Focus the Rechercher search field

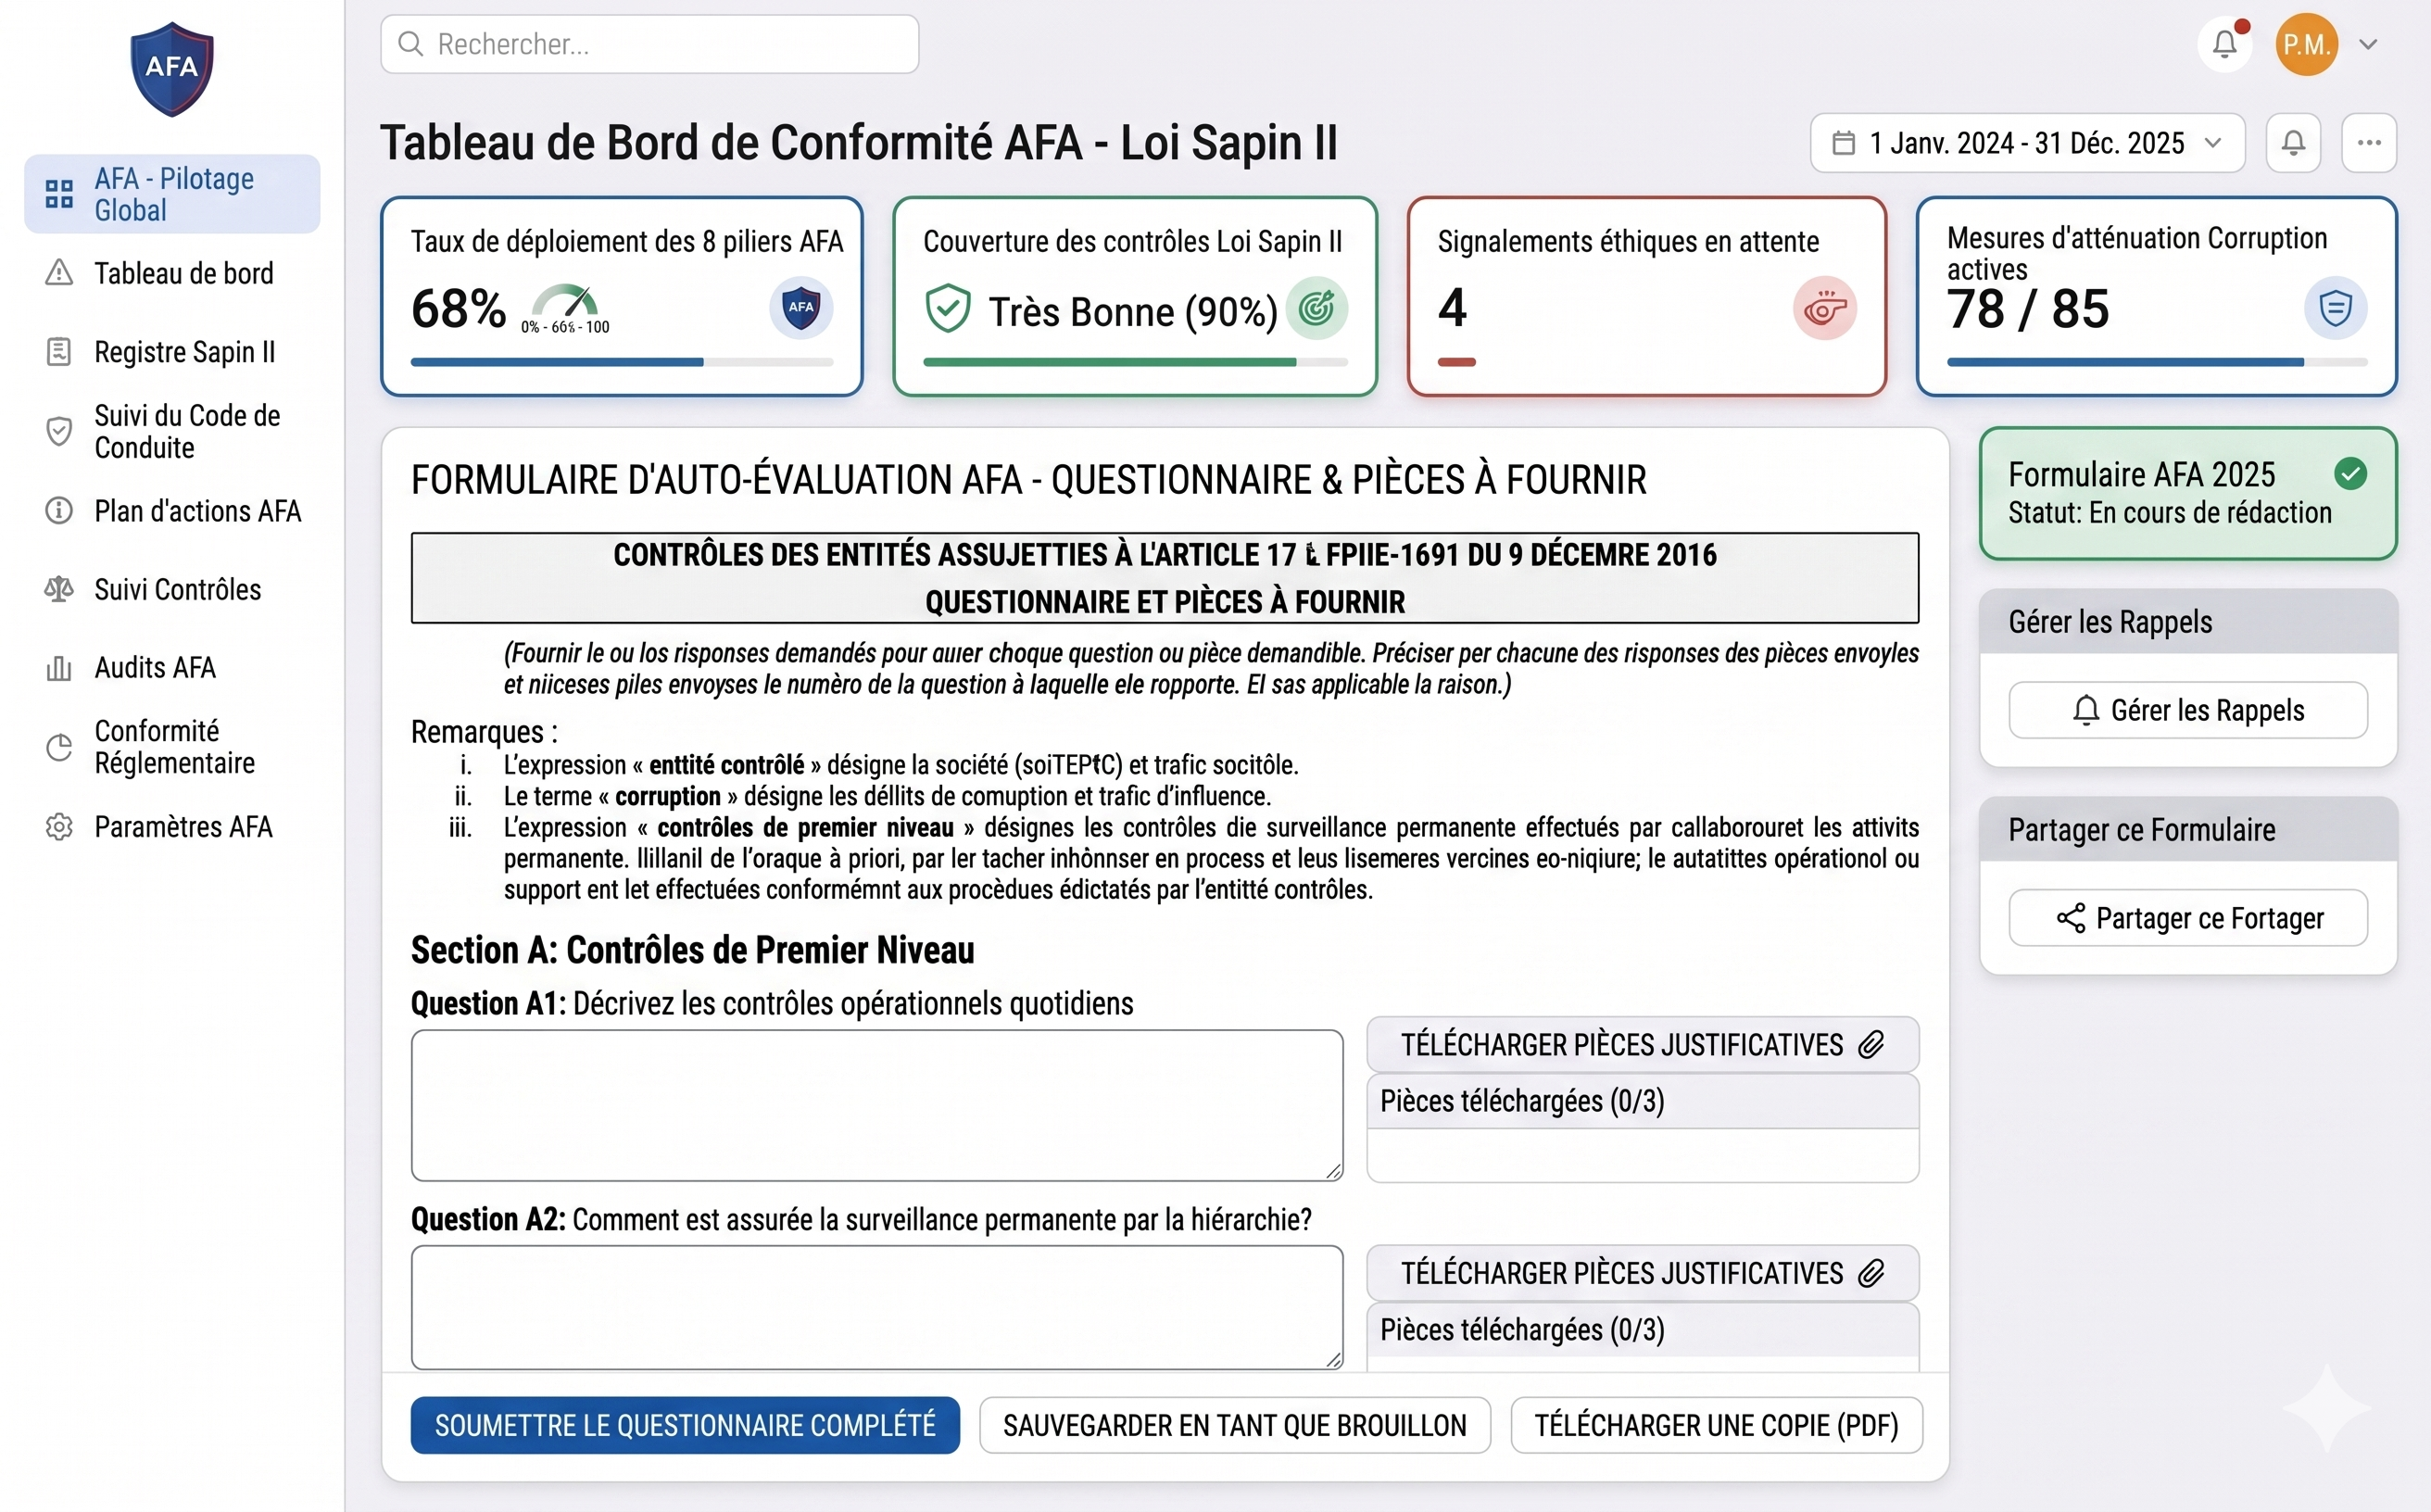650,44
